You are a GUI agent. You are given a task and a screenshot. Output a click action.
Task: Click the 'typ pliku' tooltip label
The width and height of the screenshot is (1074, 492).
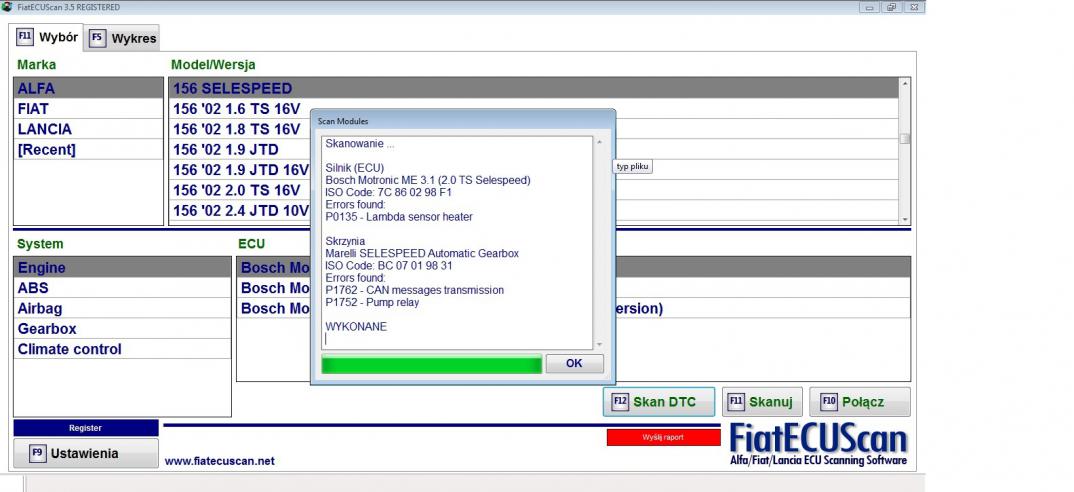[x=632, y=167]
